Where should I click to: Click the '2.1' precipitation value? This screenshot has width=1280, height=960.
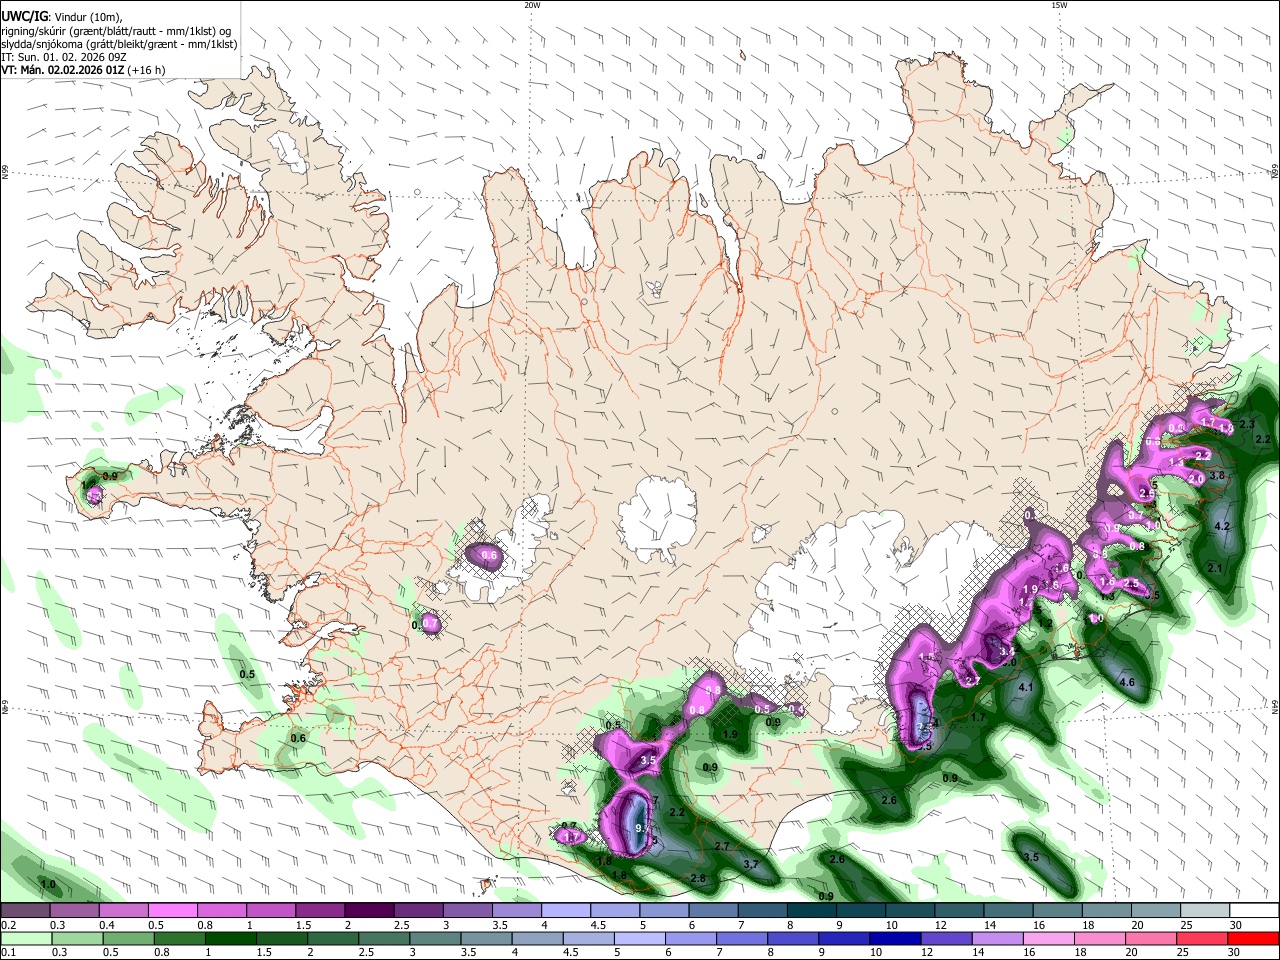pos(1215,568)
